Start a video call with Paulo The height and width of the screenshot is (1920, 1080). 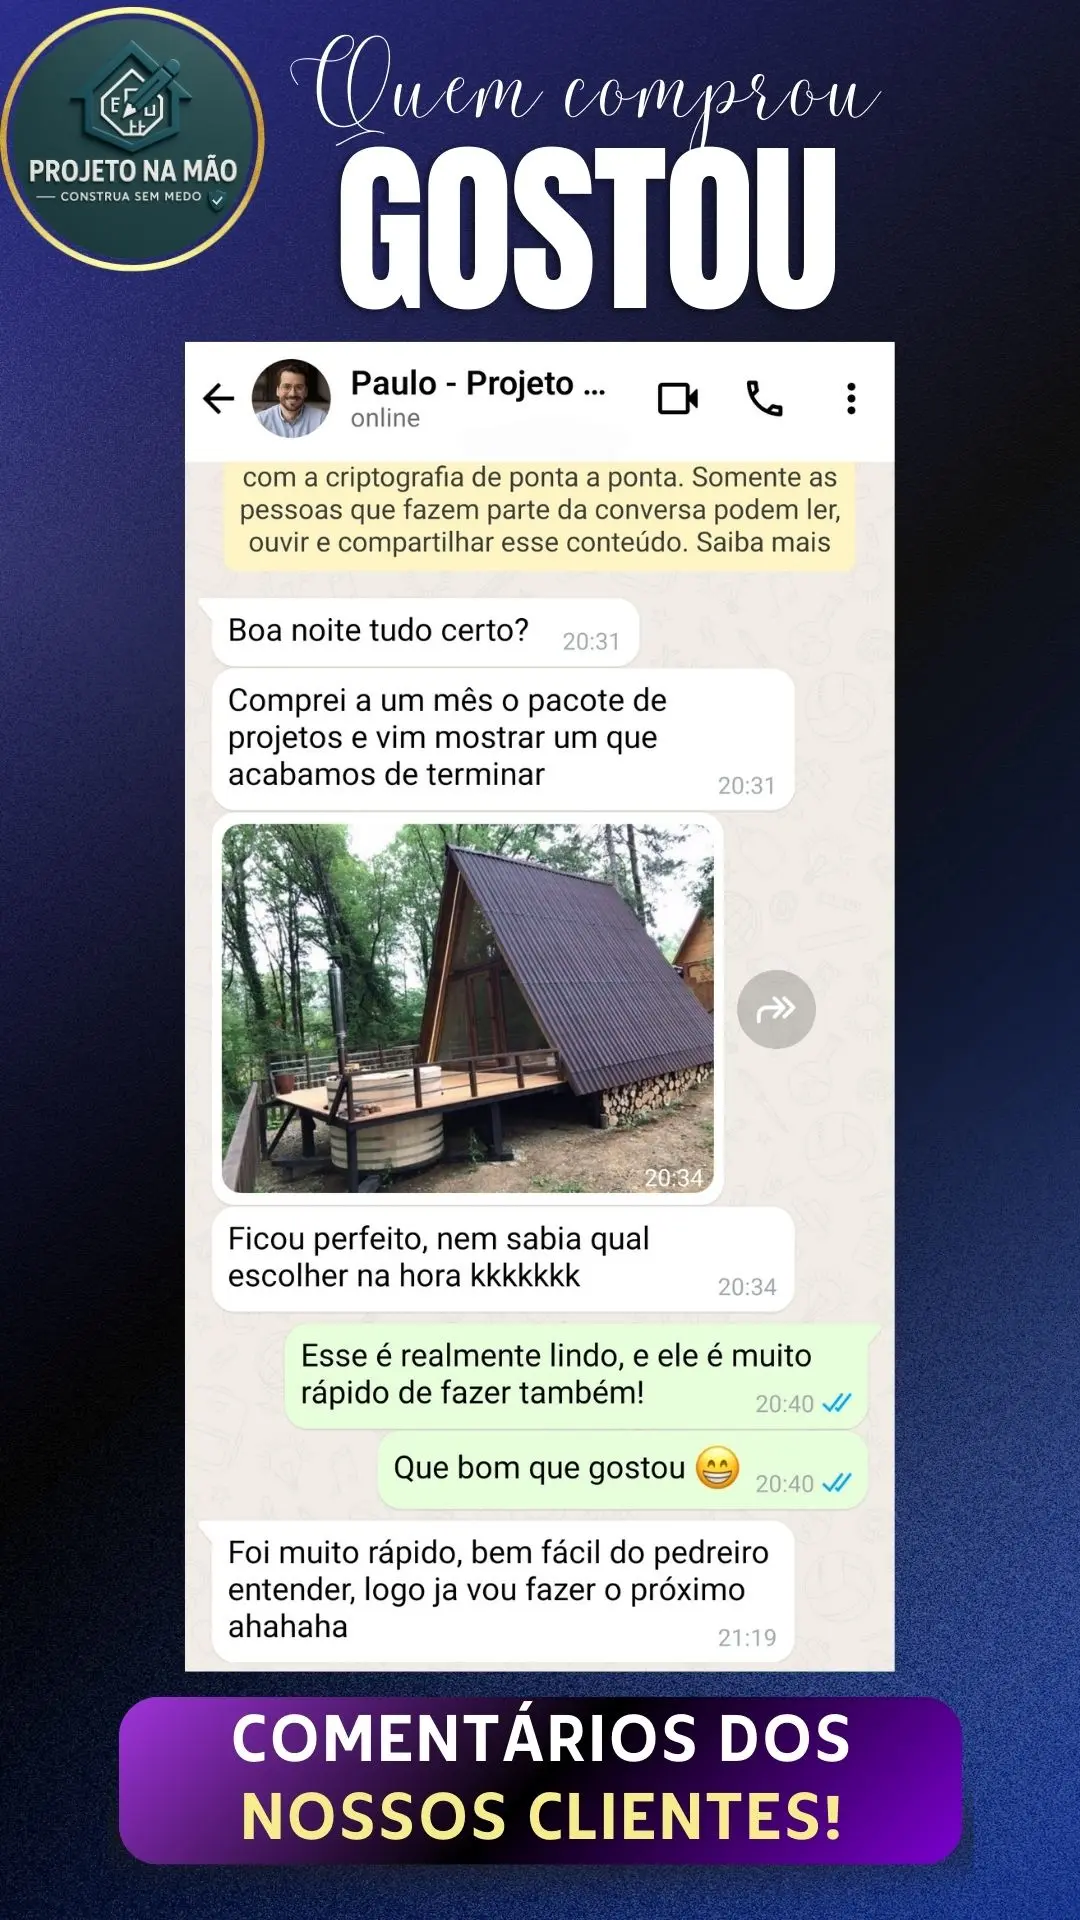click(x=678, y=399)
